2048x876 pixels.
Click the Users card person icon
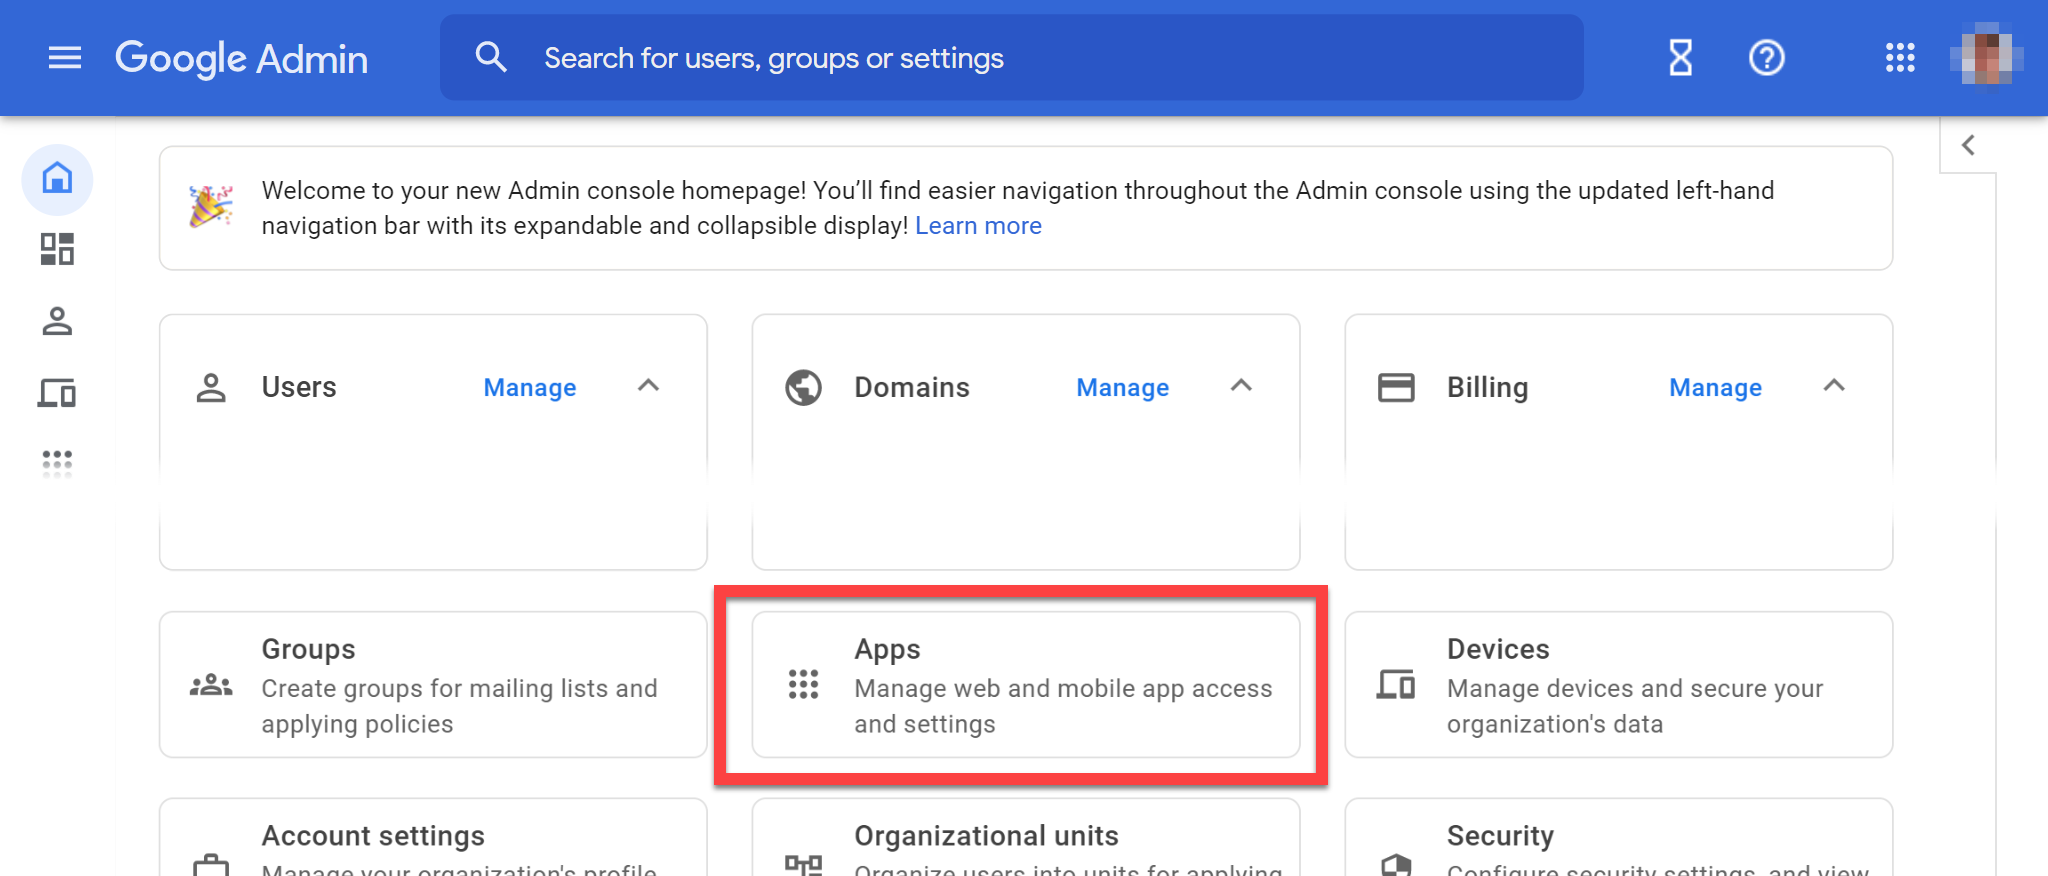(211, 387)
